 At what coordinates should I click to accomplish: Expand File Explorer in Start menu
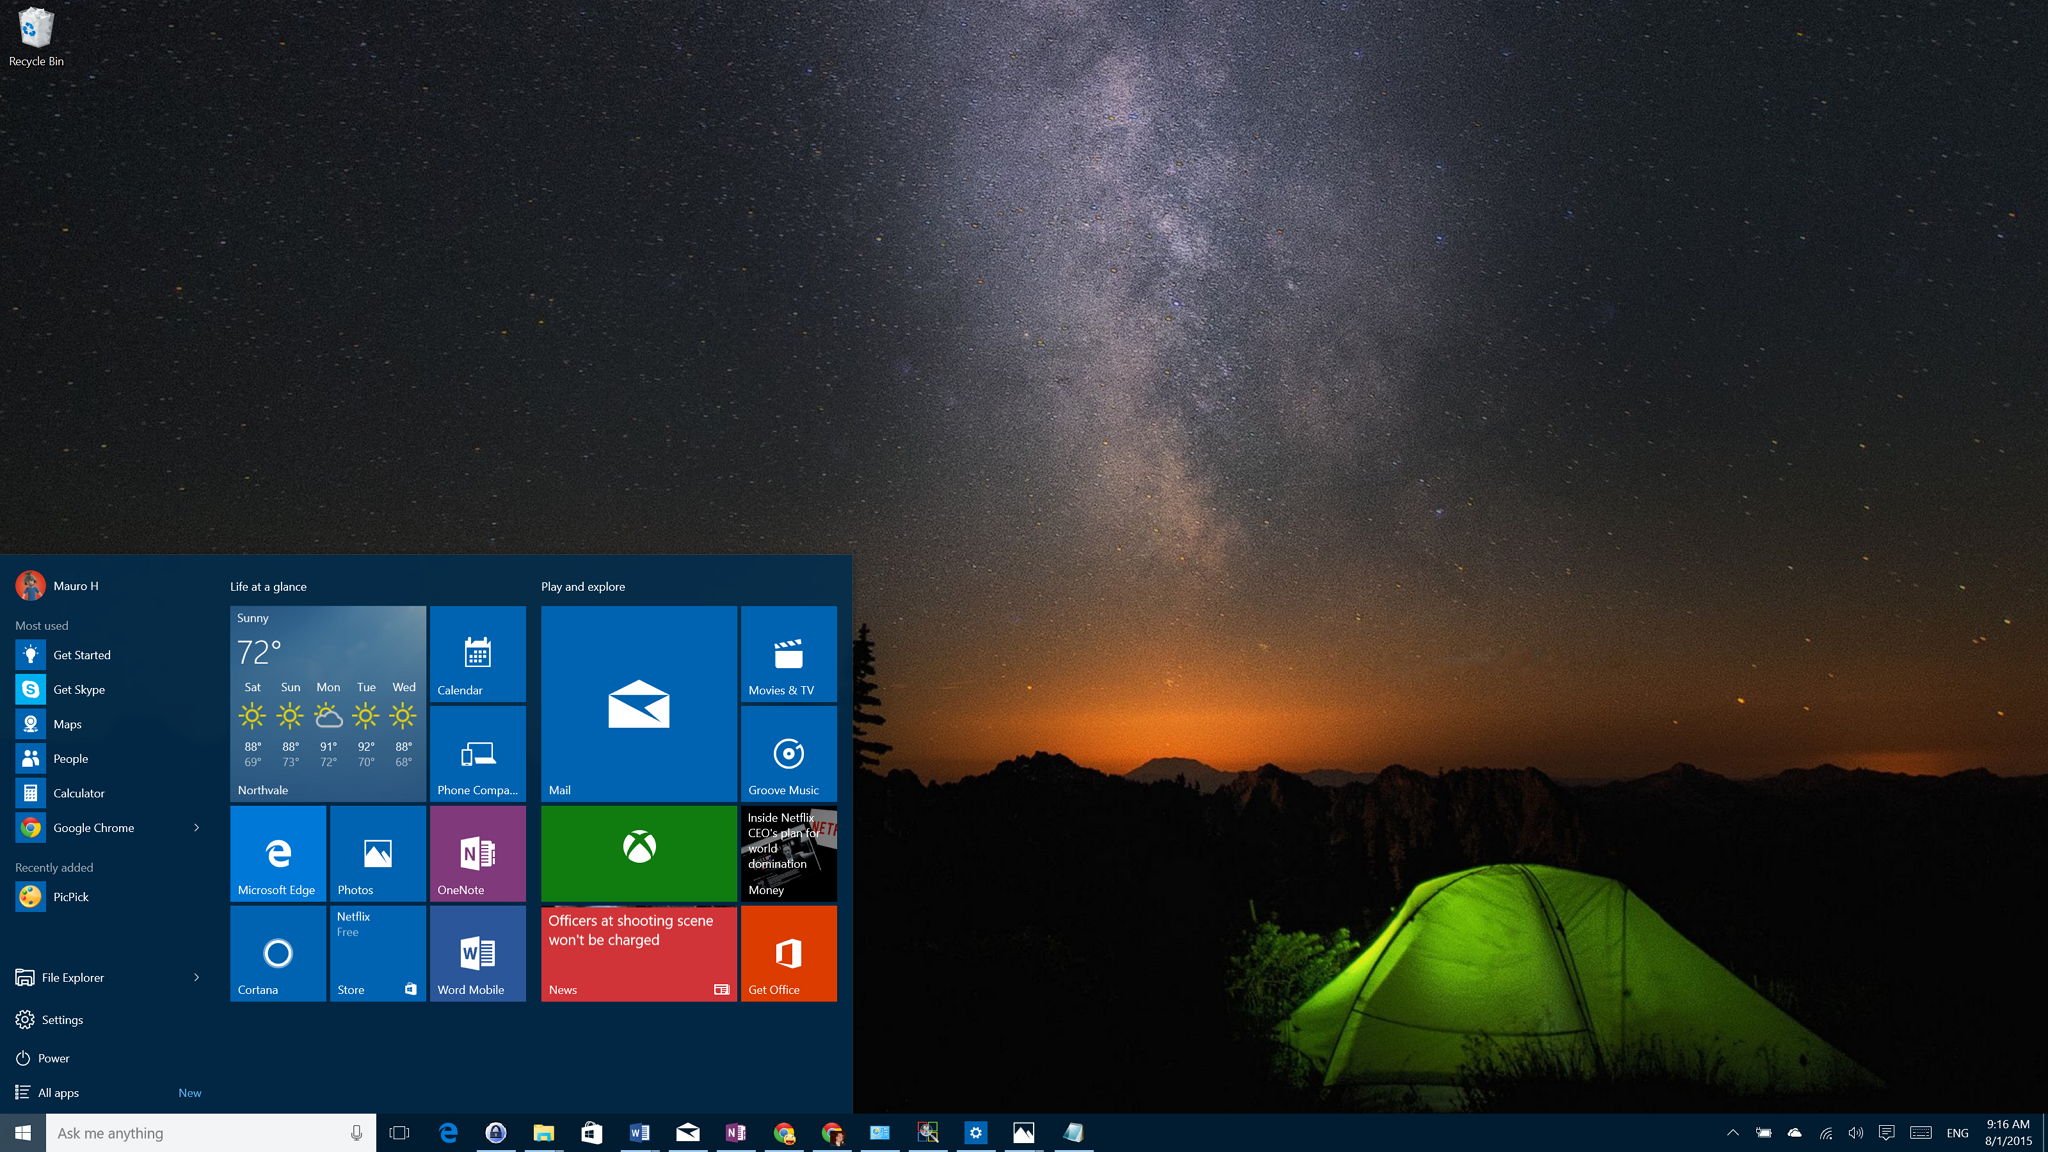[x=197, y=976]
